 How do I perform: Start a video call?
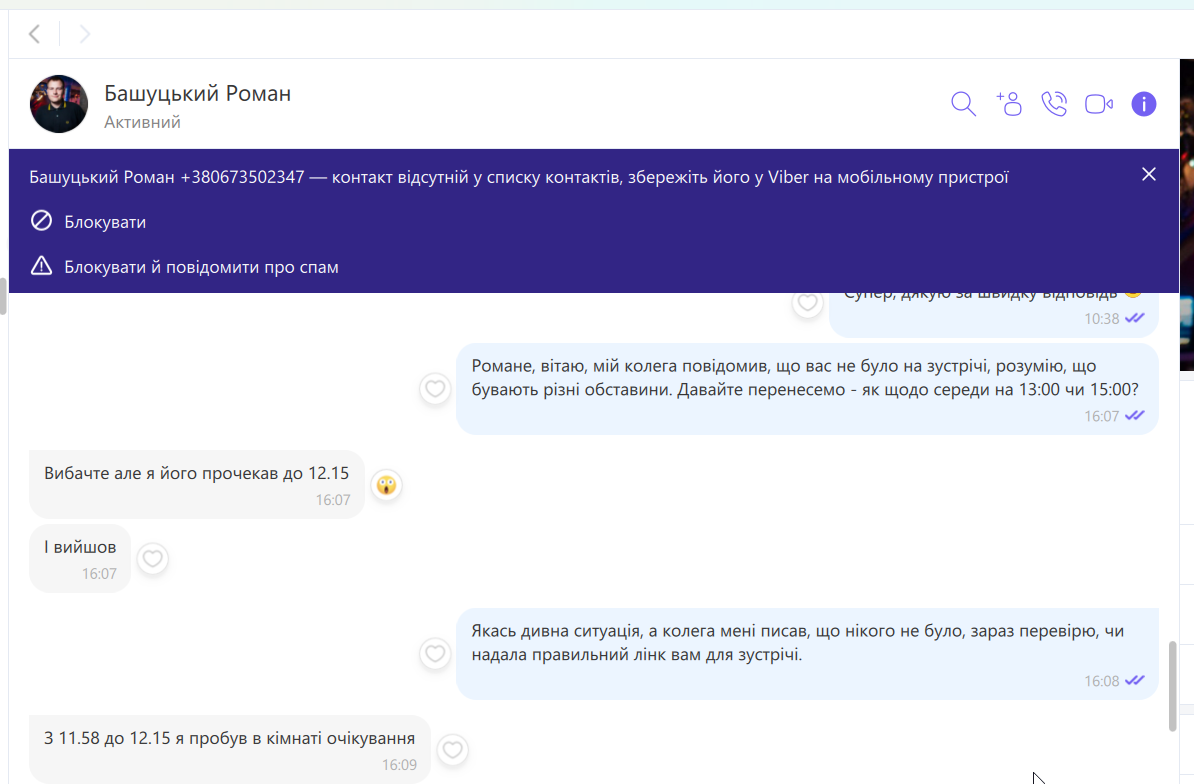click(x=1099, y=104)
